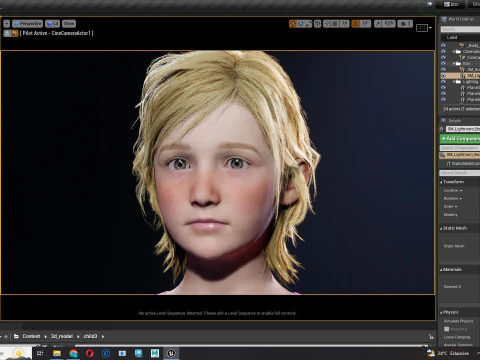Toggle rotation snapping (orange angle icon)
The width and height of the screenshot is (480, 360).
coord(355,24)
